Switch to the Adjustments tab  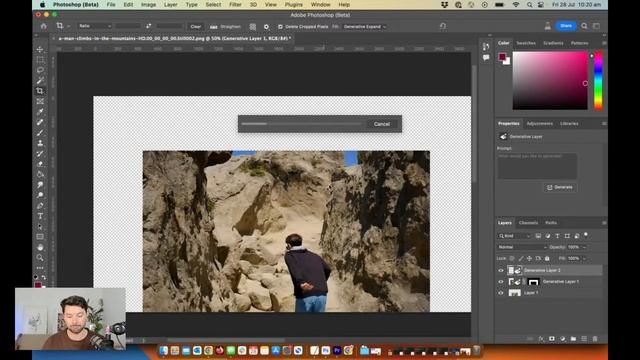click(x=539, y=123)
